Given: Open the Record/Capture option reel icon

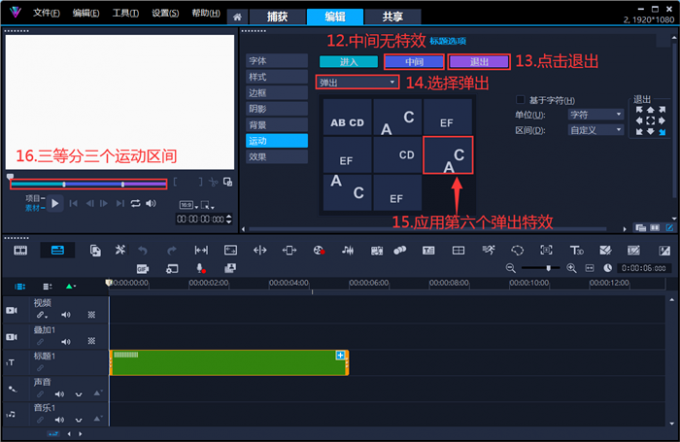Looking at the screenshot, I should tap(319, 250).
